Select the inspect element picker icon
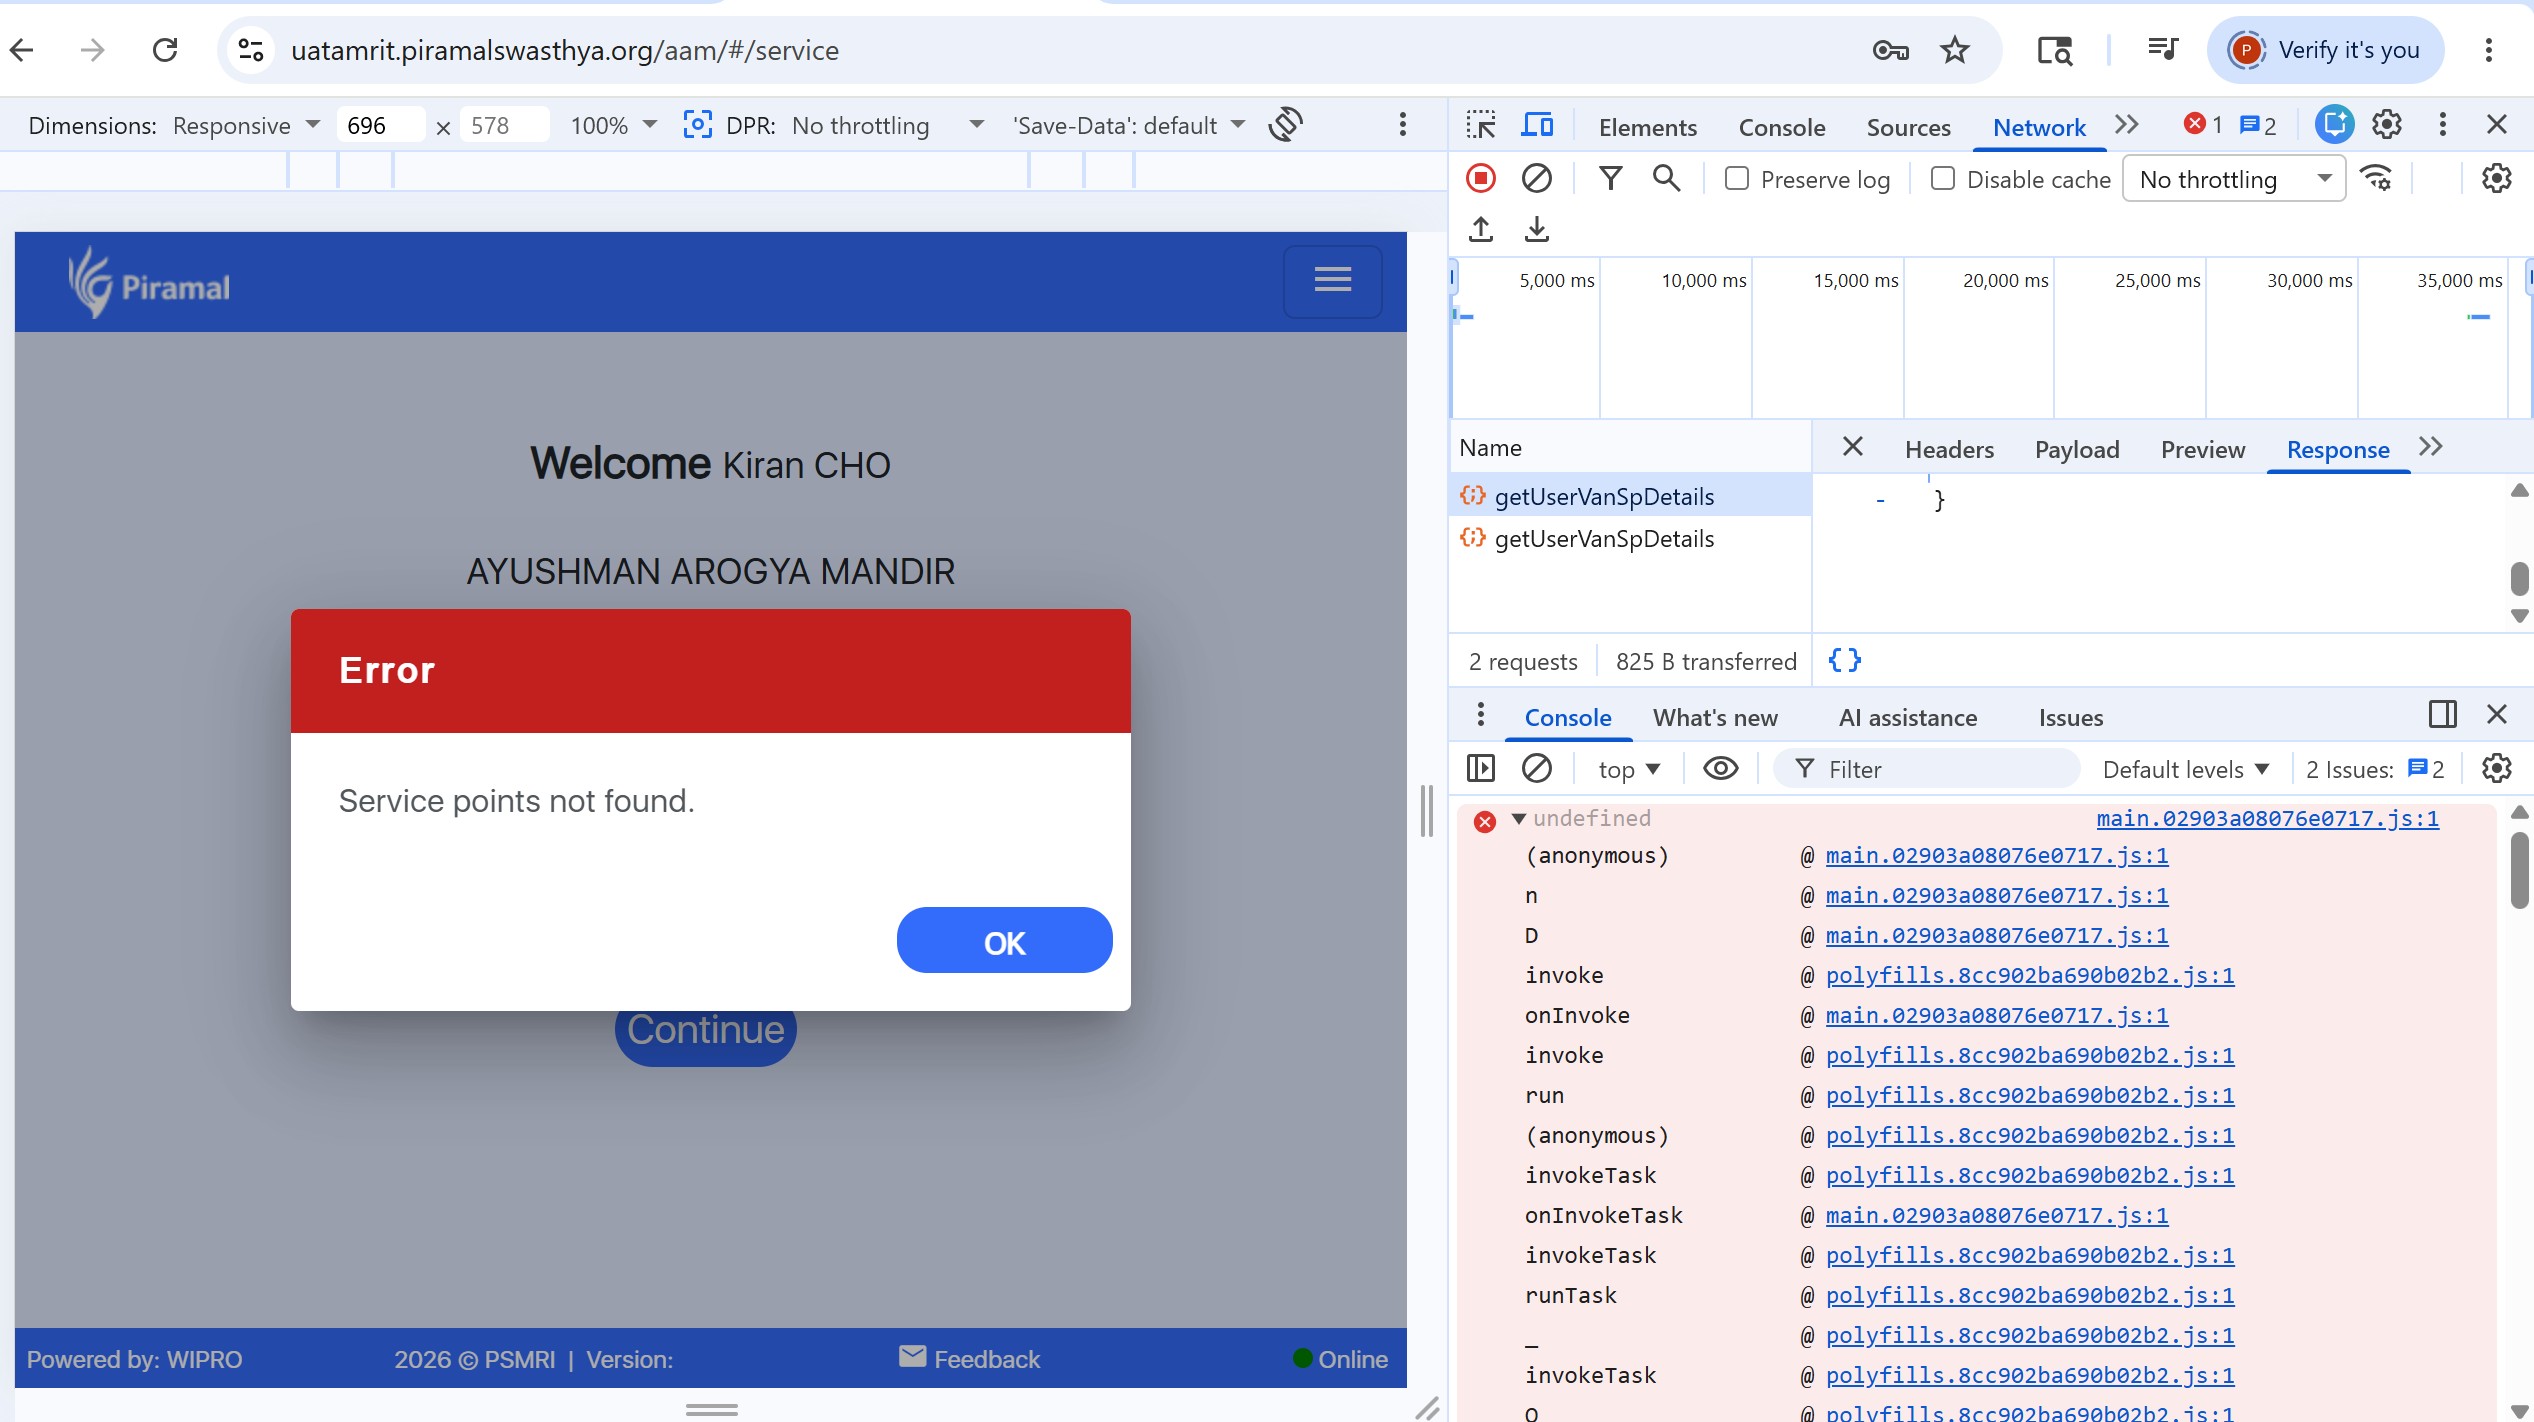This screenshot has height=1422, width=2534. [x=1481, y=125]
